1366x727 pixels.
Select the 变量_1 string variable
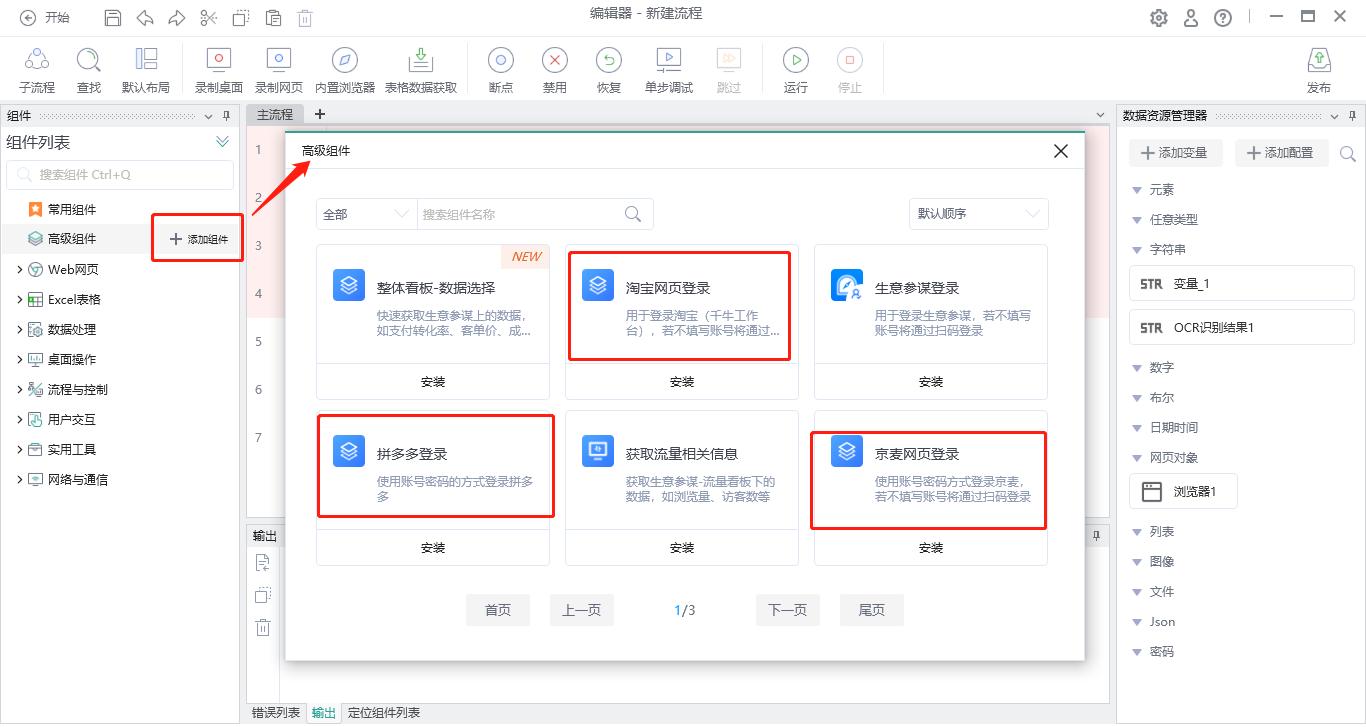[x=1242, y=284]
